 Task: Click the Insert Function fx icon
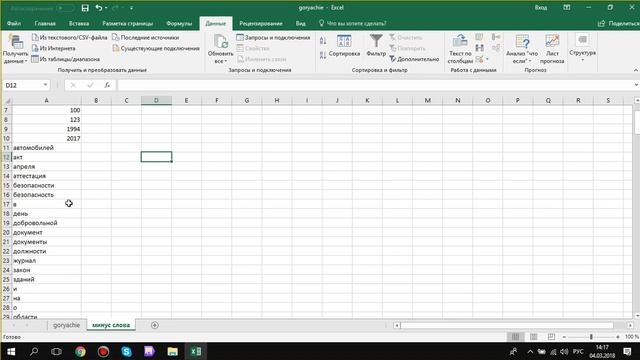107,85
